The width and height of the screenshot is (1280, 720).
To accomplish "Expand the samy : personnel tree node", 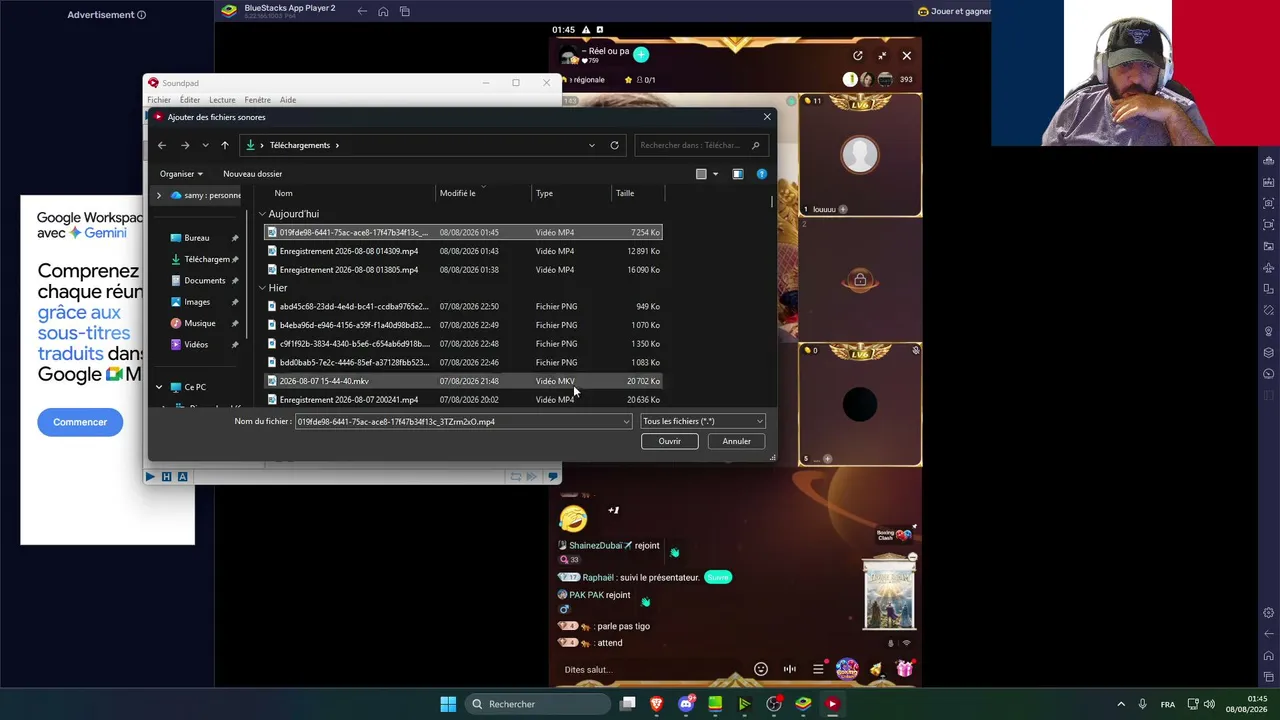I will coord(159,195).
